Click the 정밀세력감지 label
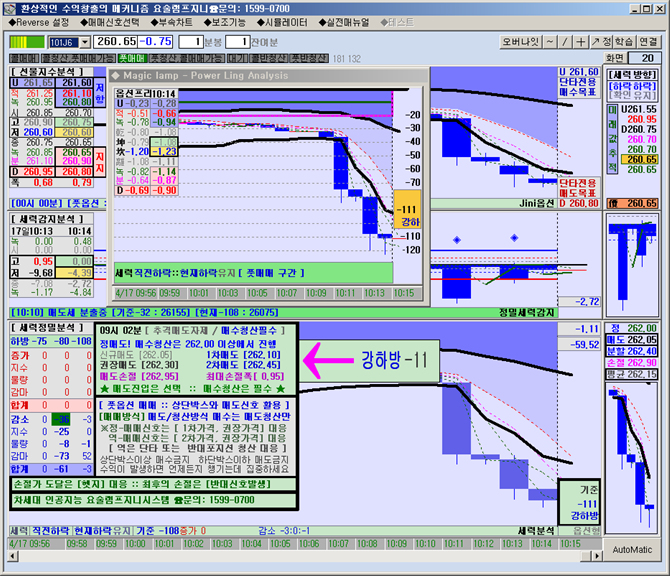Image resolution: width=670 pixels, height=576 pixels. click(x=526, y=313)
